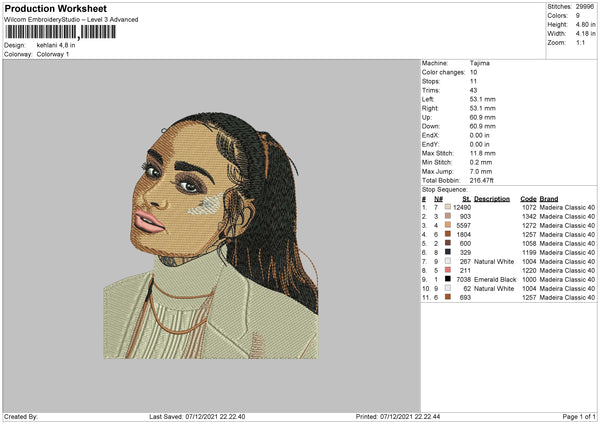The width and height of the screenshot is (600, 424).
Task: Click the 'Stop Sequence:' heading
Action: click(x=444, y=189)
